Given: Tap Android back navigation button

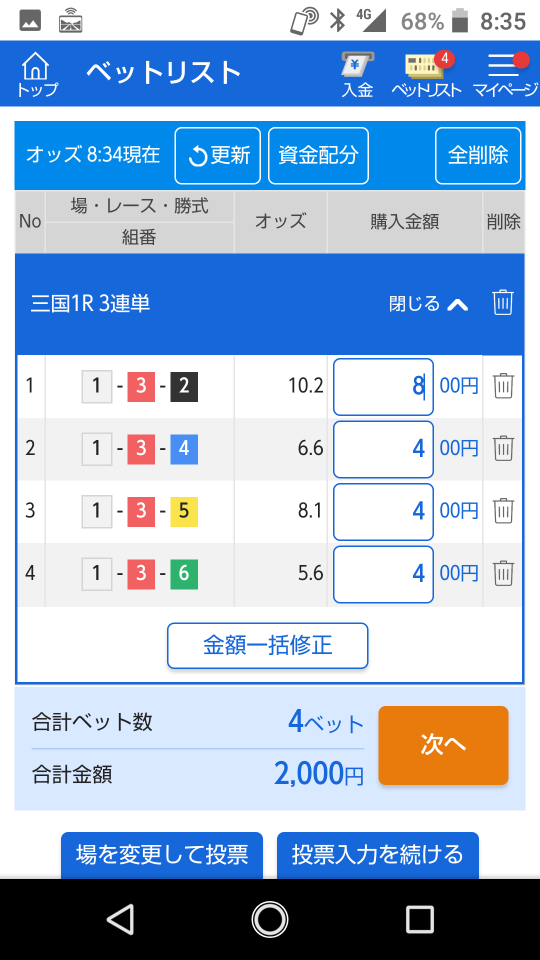Looking at the screenshot, I should [x=120, y=919].
